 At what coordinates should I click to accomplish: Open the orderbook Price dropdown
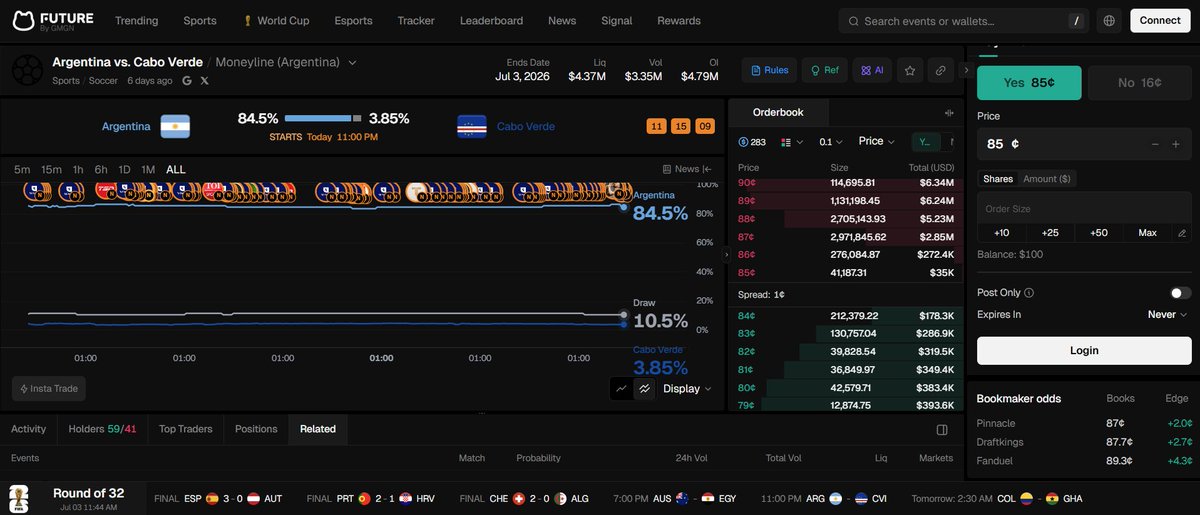coord(878,141)
